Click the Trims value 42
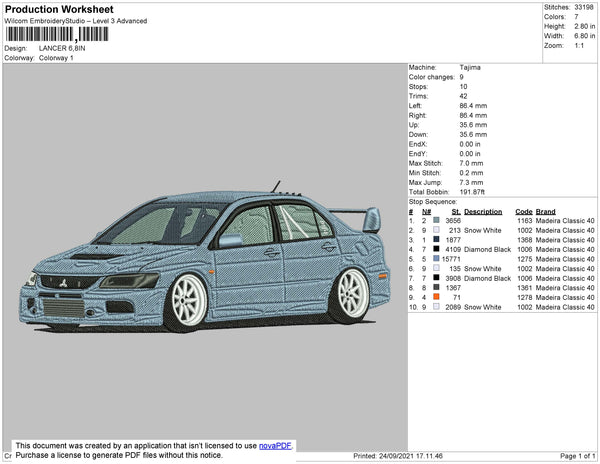Viewport: 600px width, 464px height. [463, 96]
